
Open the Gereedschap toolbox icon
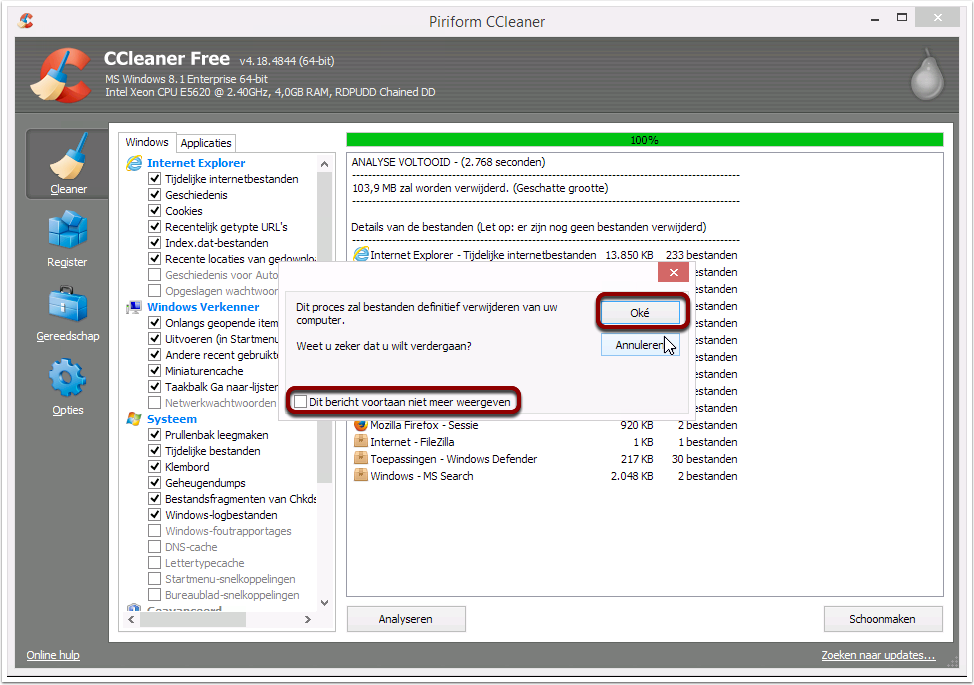(67, 304)
